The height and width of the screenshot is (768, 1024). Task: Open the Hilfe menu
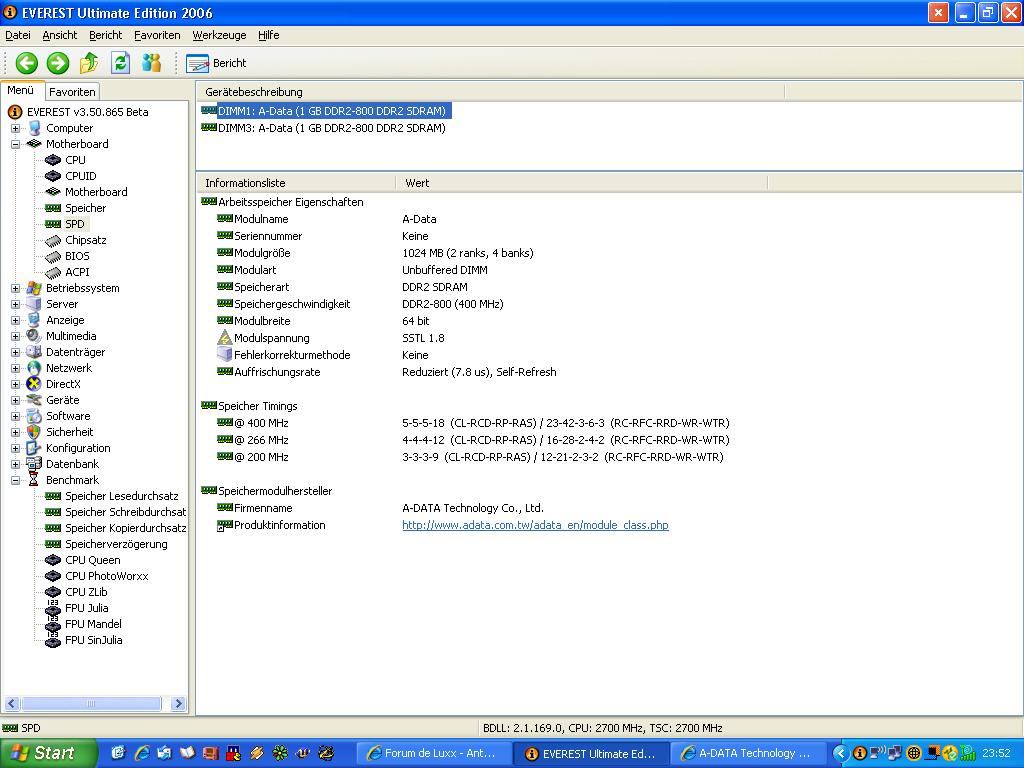click(268, 35)
